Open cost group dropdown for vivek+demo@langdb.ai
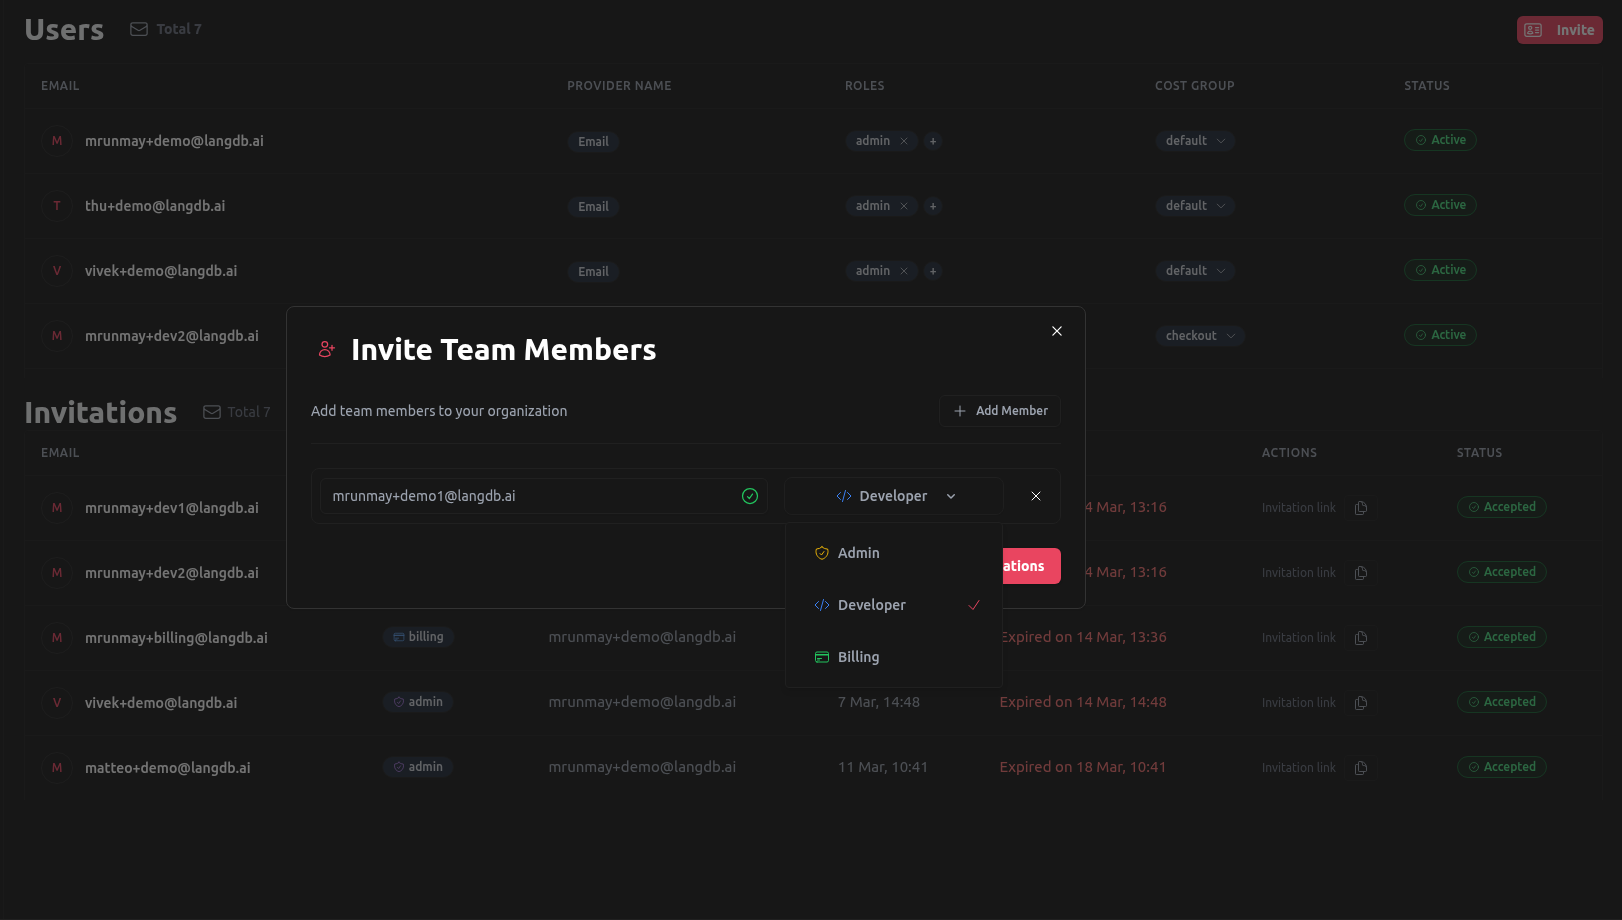Screen dimensions: 1622x920 pos(1195,271)
